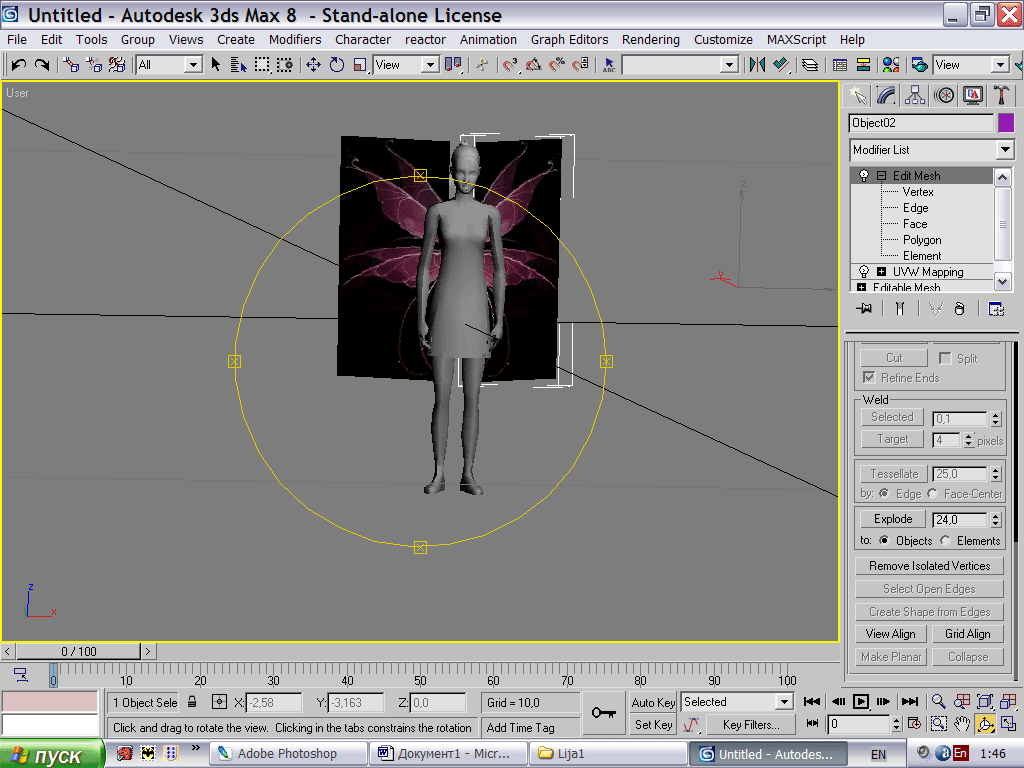Image resolution: width=1024 pixels, height=768 pixels.
Task: Click the Maximize Viewport toggle icon
Action: [x=1008, y=724]
